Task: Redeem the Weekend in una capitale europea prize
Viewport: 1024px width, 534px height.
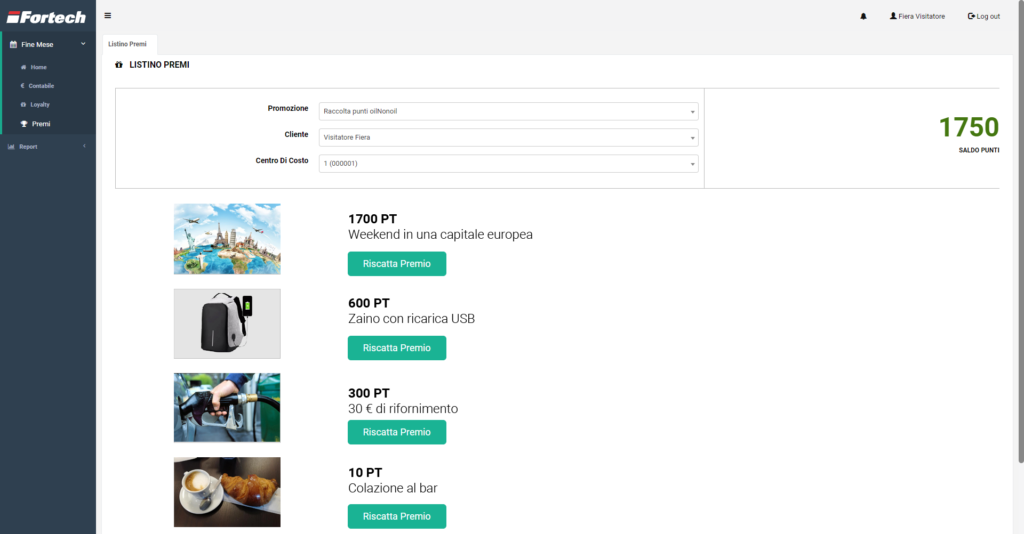Action: [x=396, y=264]
